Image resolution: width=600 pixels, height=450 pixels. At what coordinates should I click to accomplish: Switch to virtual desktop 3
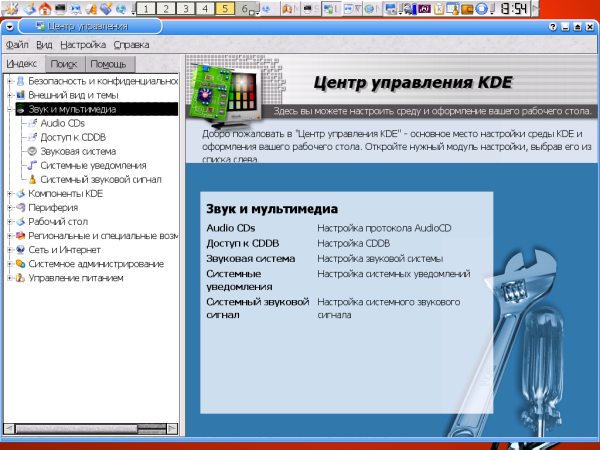coord(186,8)
